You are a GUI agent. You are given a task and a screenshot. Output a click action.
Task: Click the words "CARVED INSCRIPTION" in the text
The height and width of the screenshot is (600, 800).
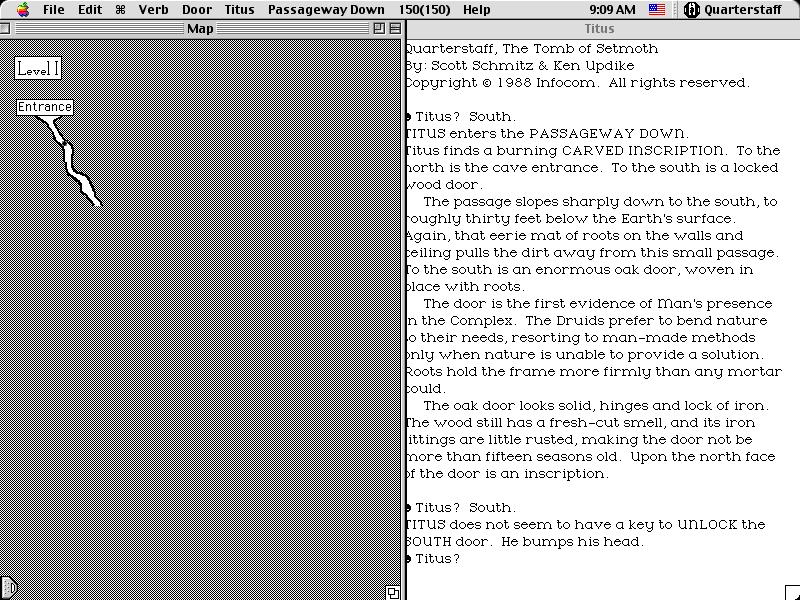642,151
